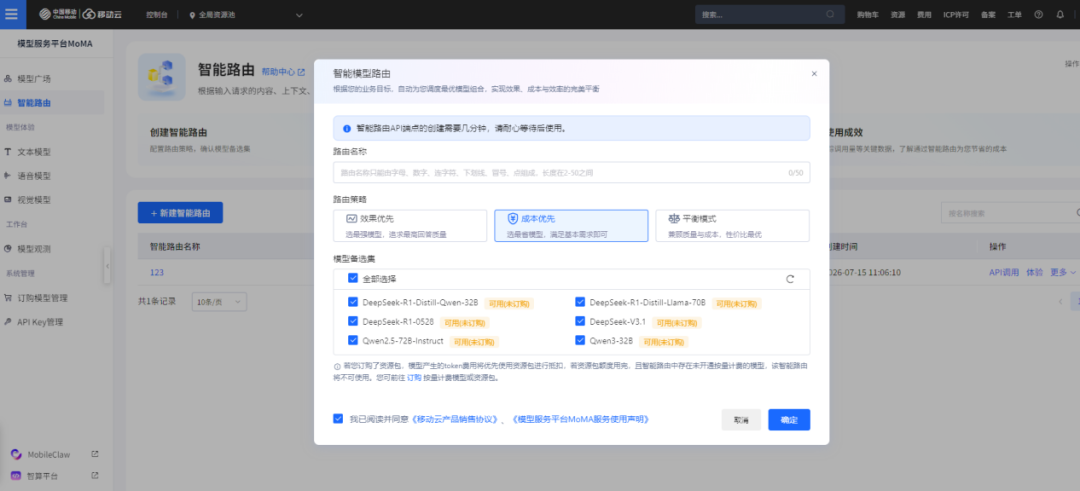The width and height of the screenshot is (1080, 491).
Task: Click API调用 for route 123
Action: tap(1004, 273)
